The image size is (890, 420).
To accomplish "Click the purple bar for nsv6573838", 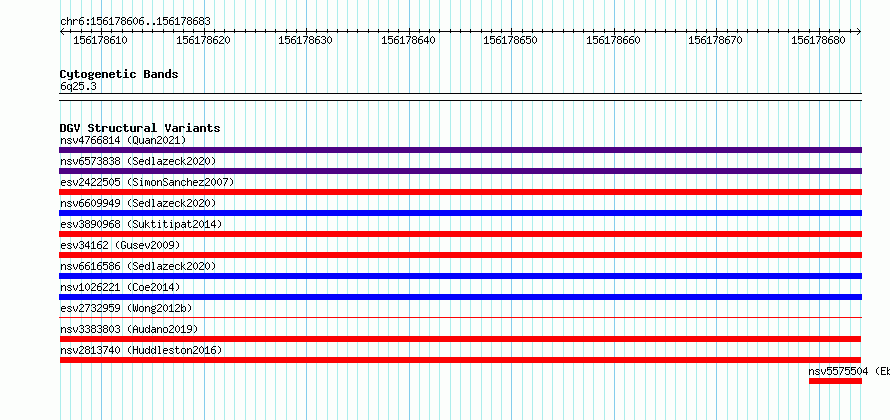I will click(460, 171).
